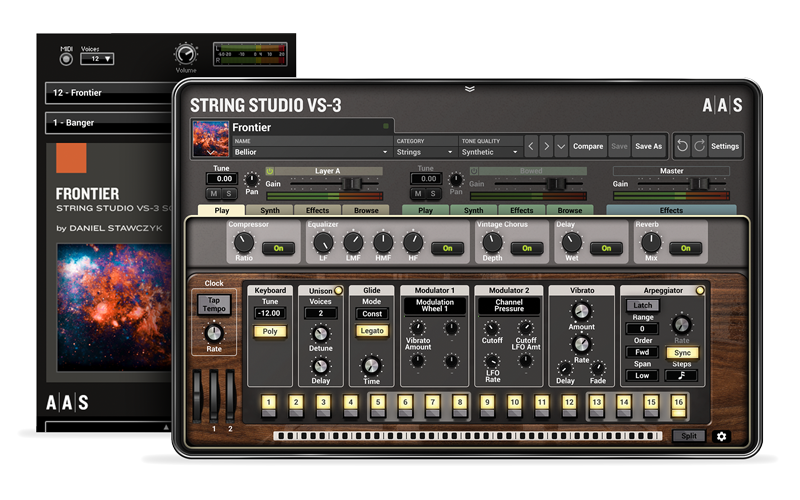Click the Layer A Mute button

pyautogui.click(x=214, y=193)
